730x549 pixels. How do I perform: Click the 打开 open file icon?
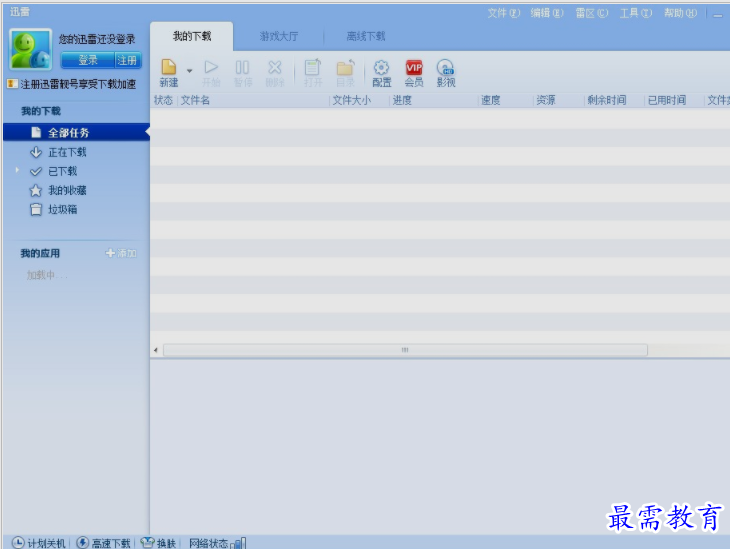(x=313, y=73)
